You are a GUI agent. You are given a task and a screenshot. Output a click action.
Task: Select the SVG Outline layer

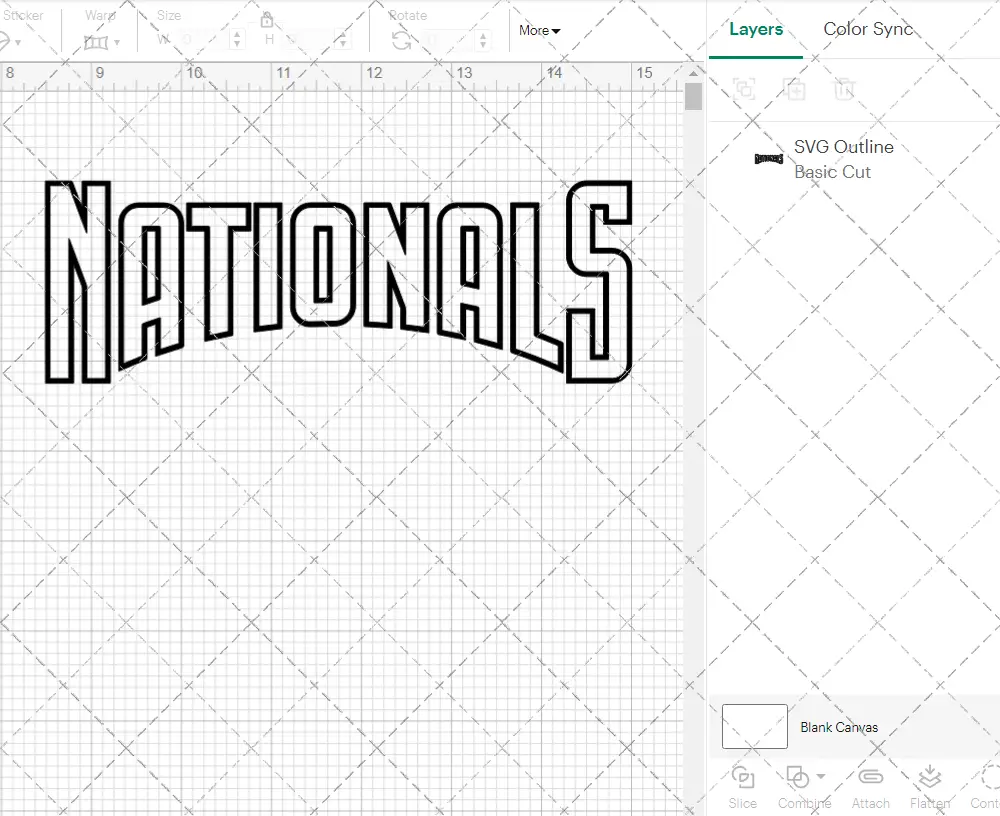(843, 159)
